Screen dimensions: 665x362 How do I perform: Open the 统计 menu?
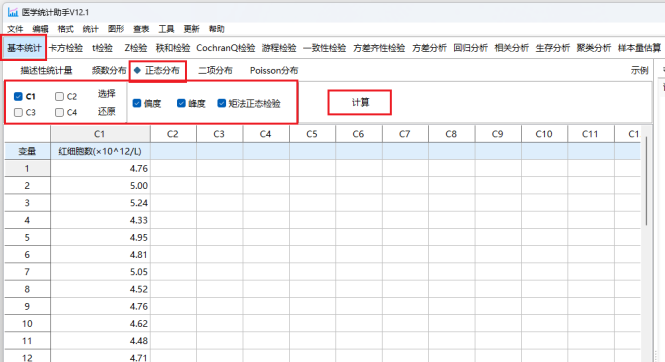pyautogui.click(x=90, y=29)
